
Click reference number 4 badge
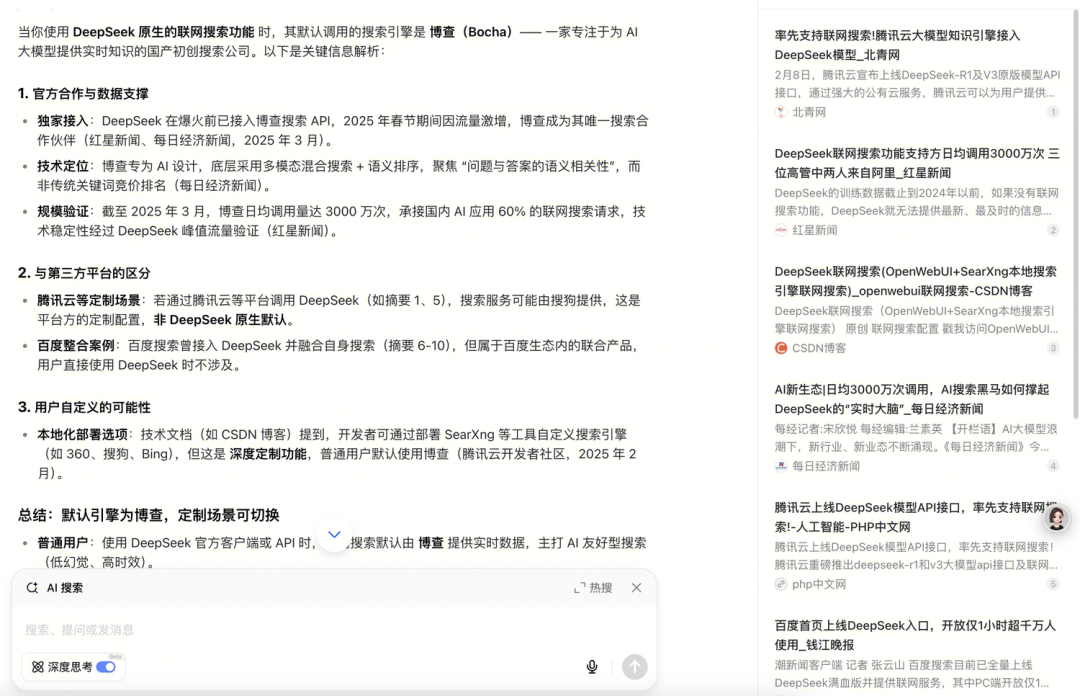click(x=1053, y=466)
